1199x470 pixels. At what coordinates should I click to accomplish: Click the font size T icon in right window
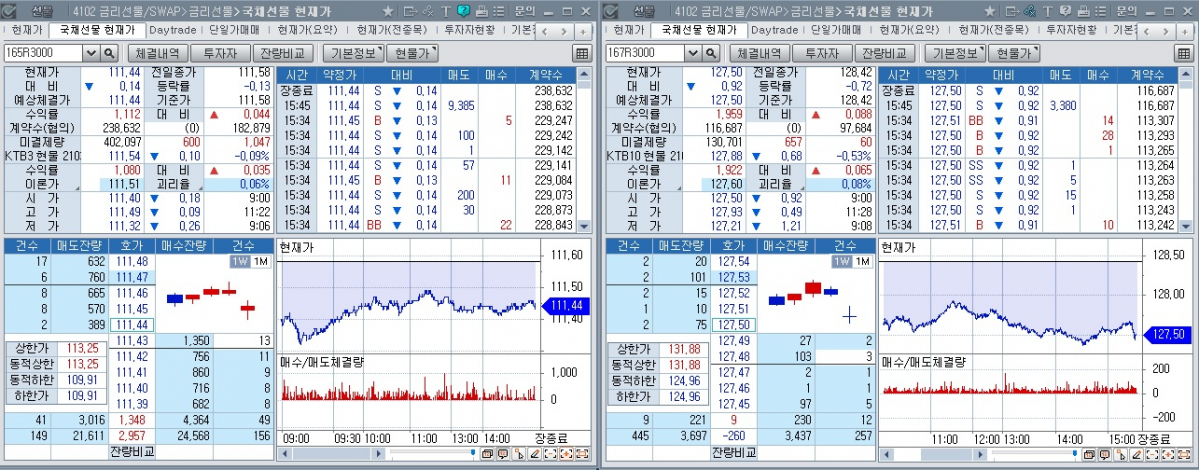(x=1048, y=11)
